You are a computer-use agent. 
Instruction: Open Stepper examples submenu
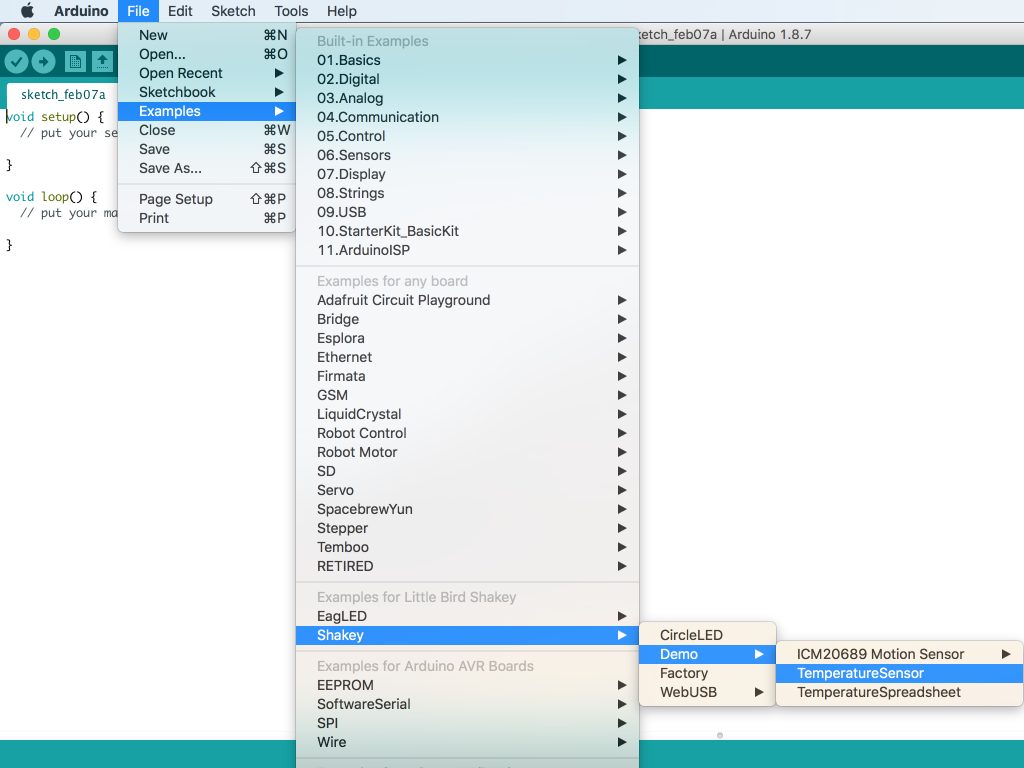coord(468,527)
